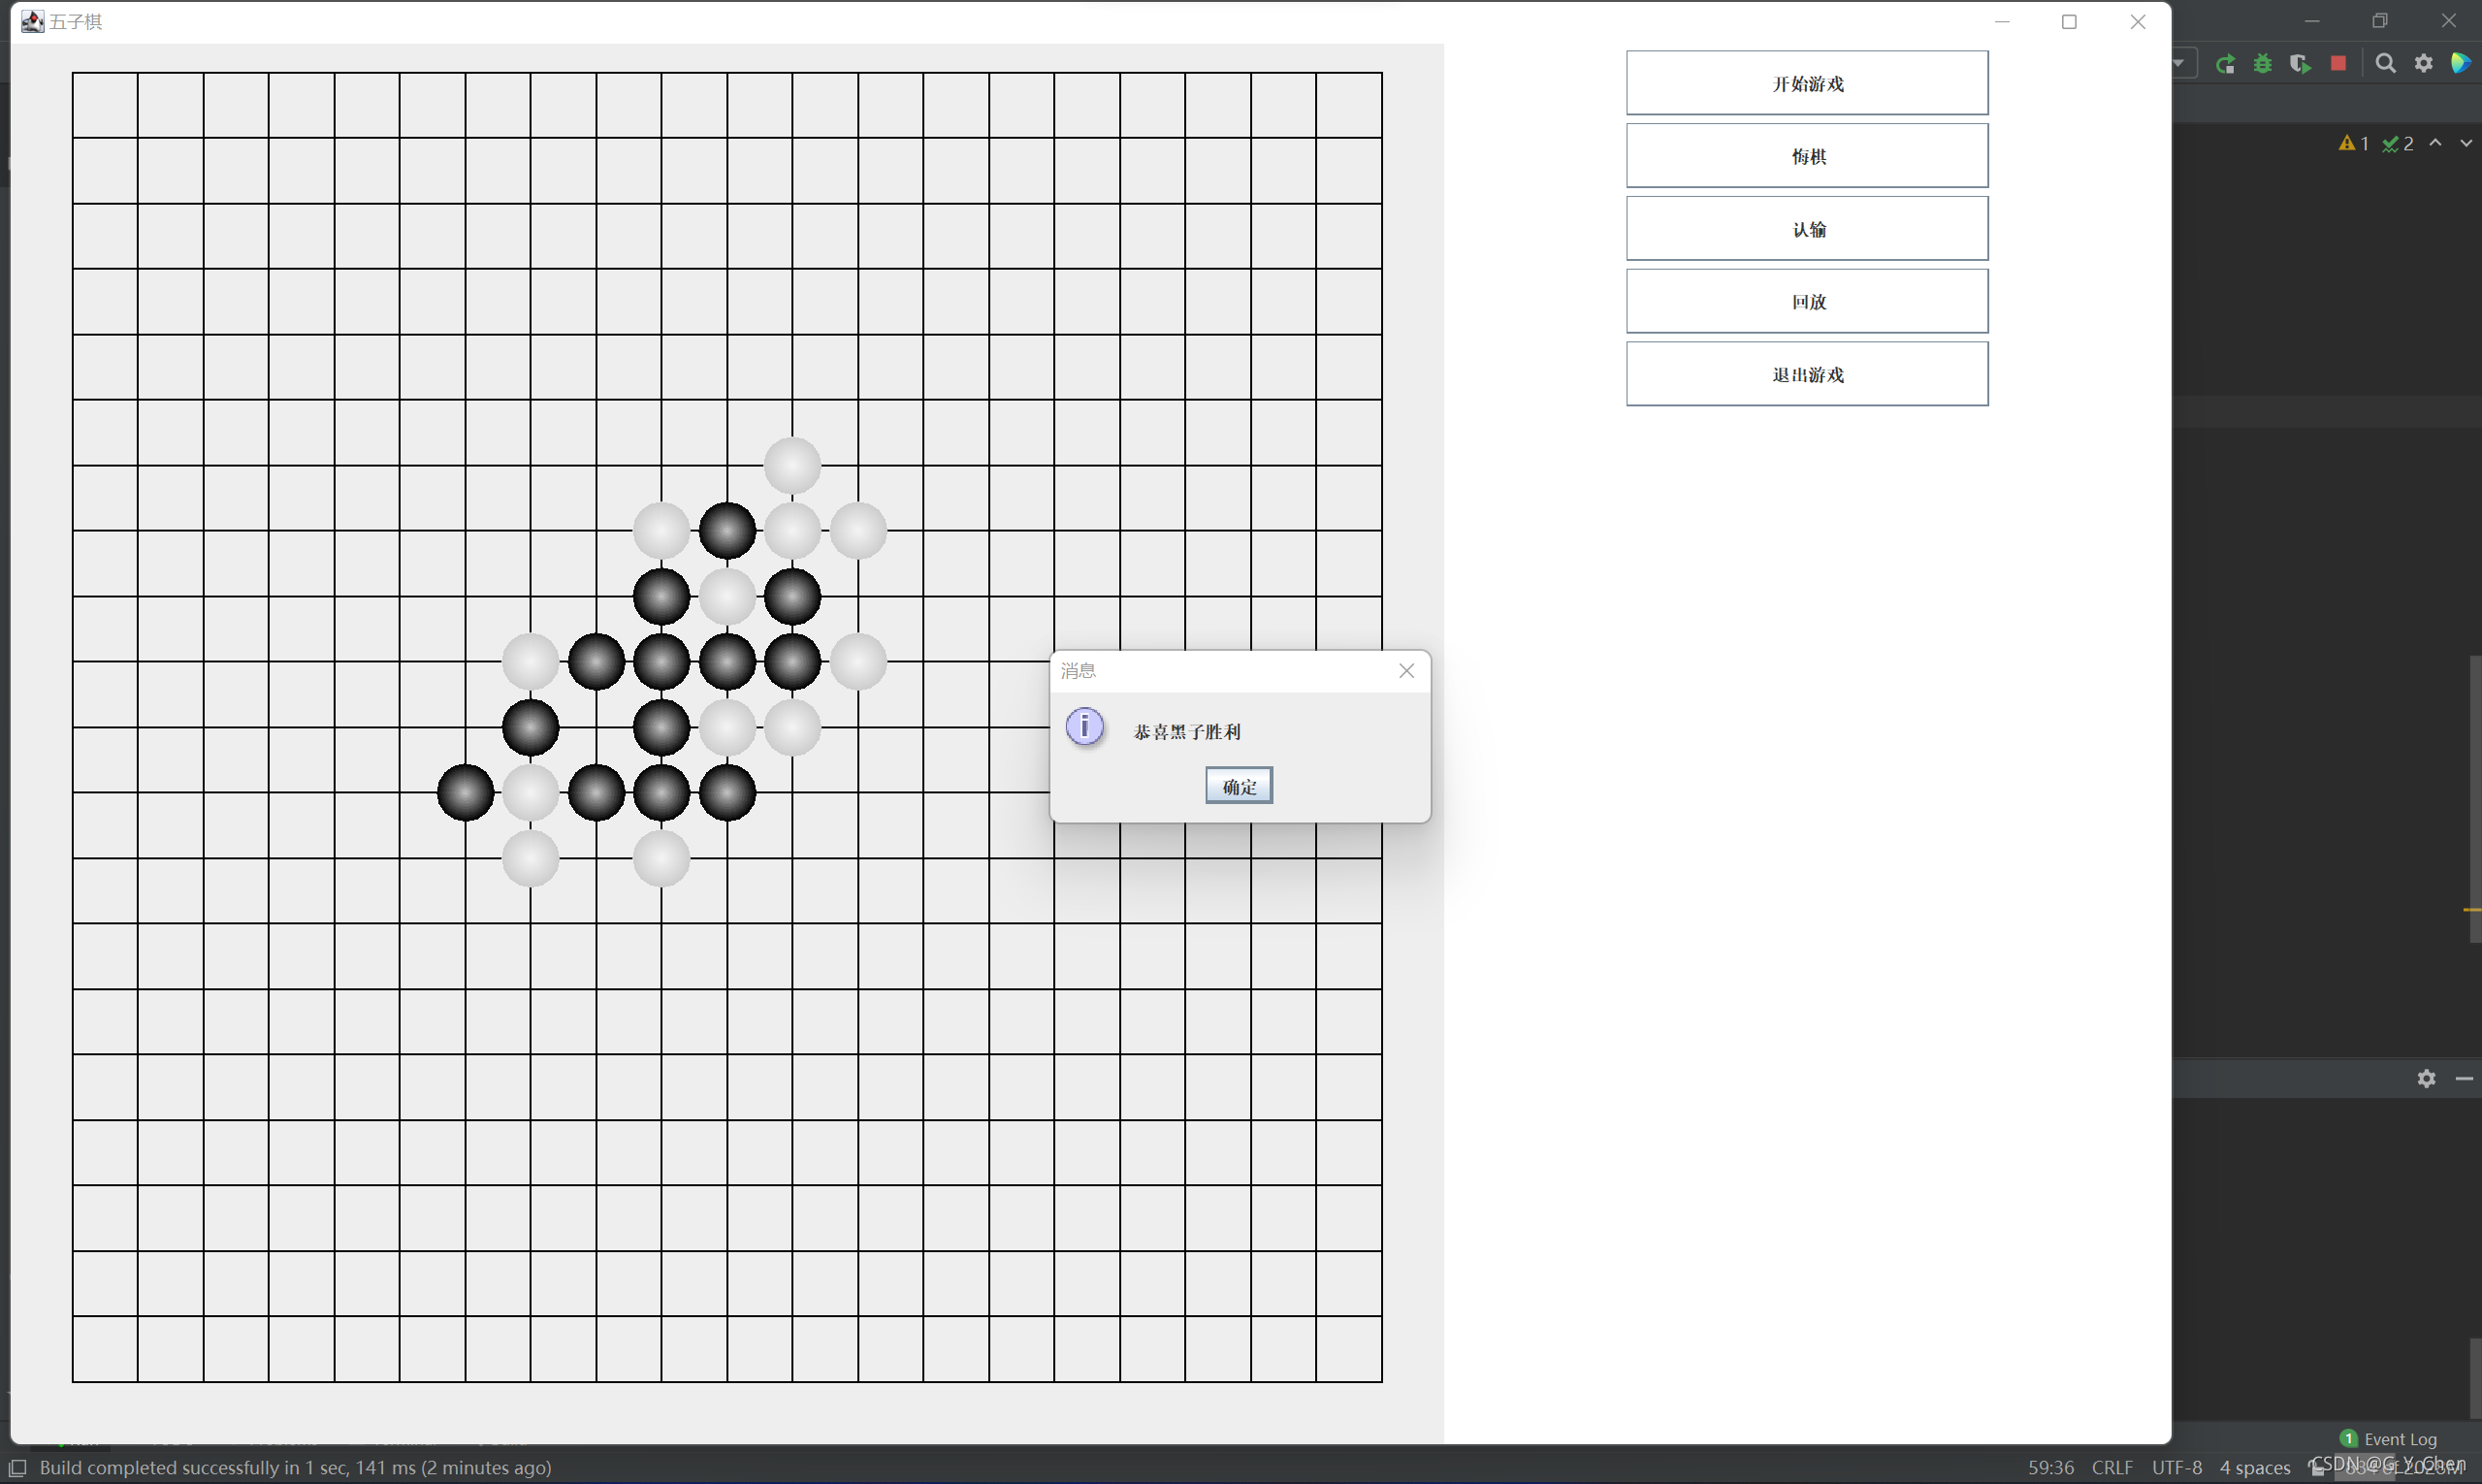Click the colorful plugin logo in the IDE toolbar

[2461, 64]
